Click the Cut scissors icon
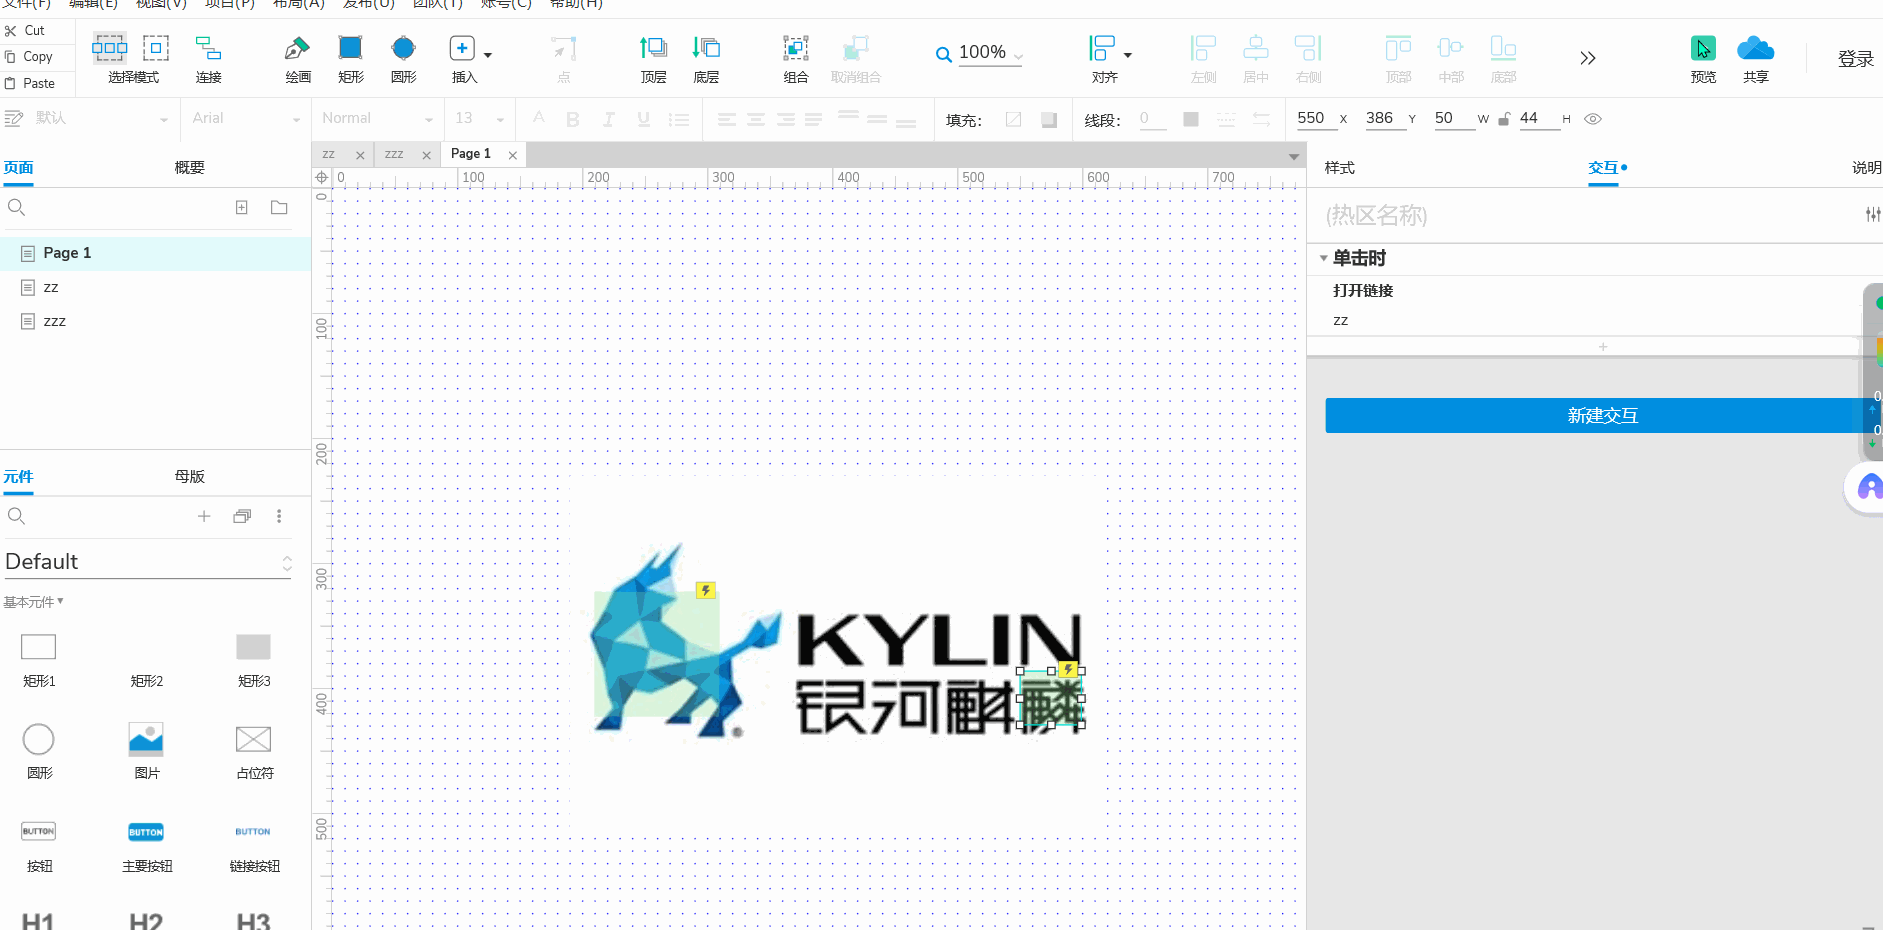 coord(11,31)
